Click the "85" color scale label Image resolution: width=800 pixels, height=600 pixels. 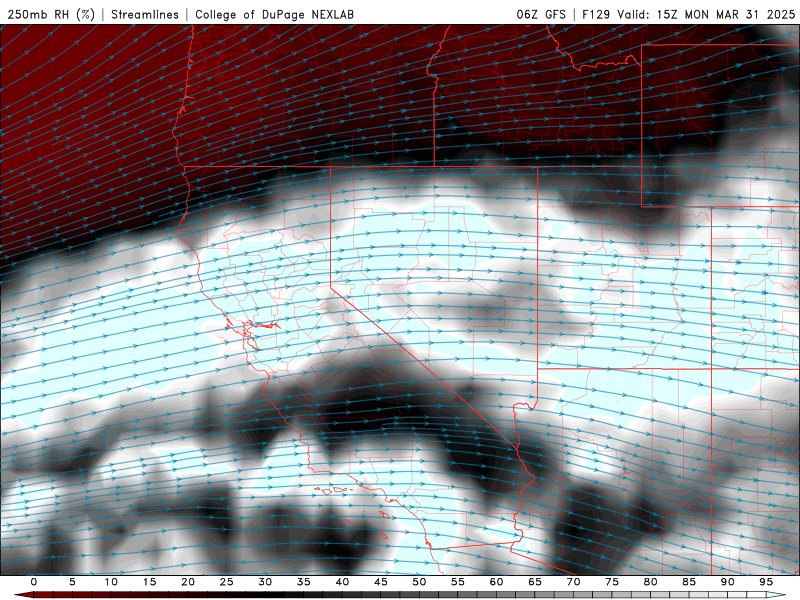tap(689, 582)
